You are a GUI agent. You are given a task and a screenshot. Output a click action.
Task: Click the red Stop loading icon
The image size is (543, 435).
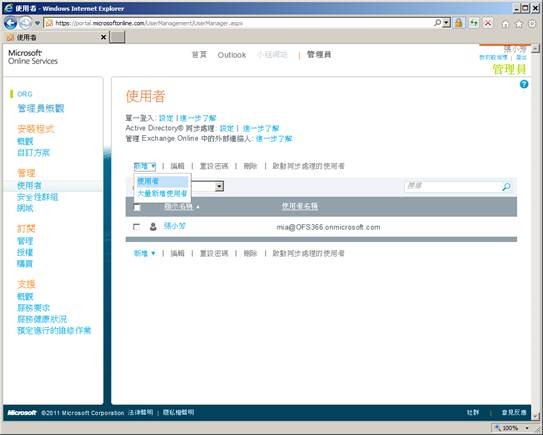[x=488, y=23]
